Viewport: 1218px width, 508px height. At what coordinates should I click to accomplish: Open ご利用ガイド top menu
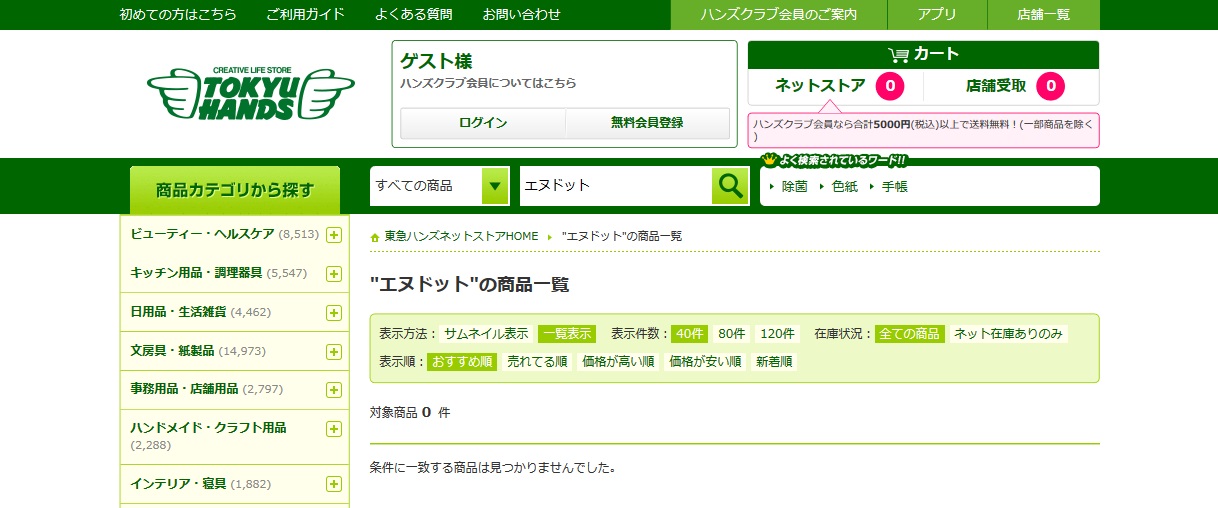pyautogui.click(x=306, y=14)
